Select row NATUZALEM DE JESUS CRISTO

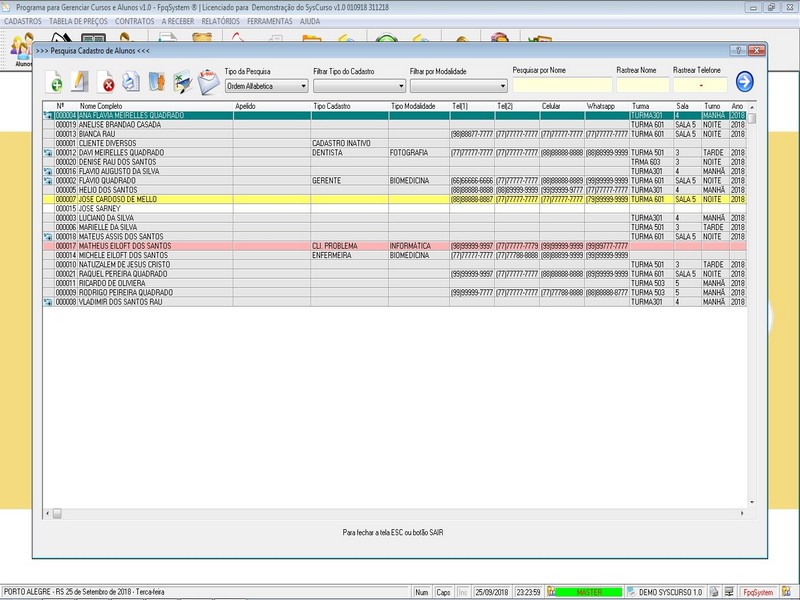(x=394, y=265)
